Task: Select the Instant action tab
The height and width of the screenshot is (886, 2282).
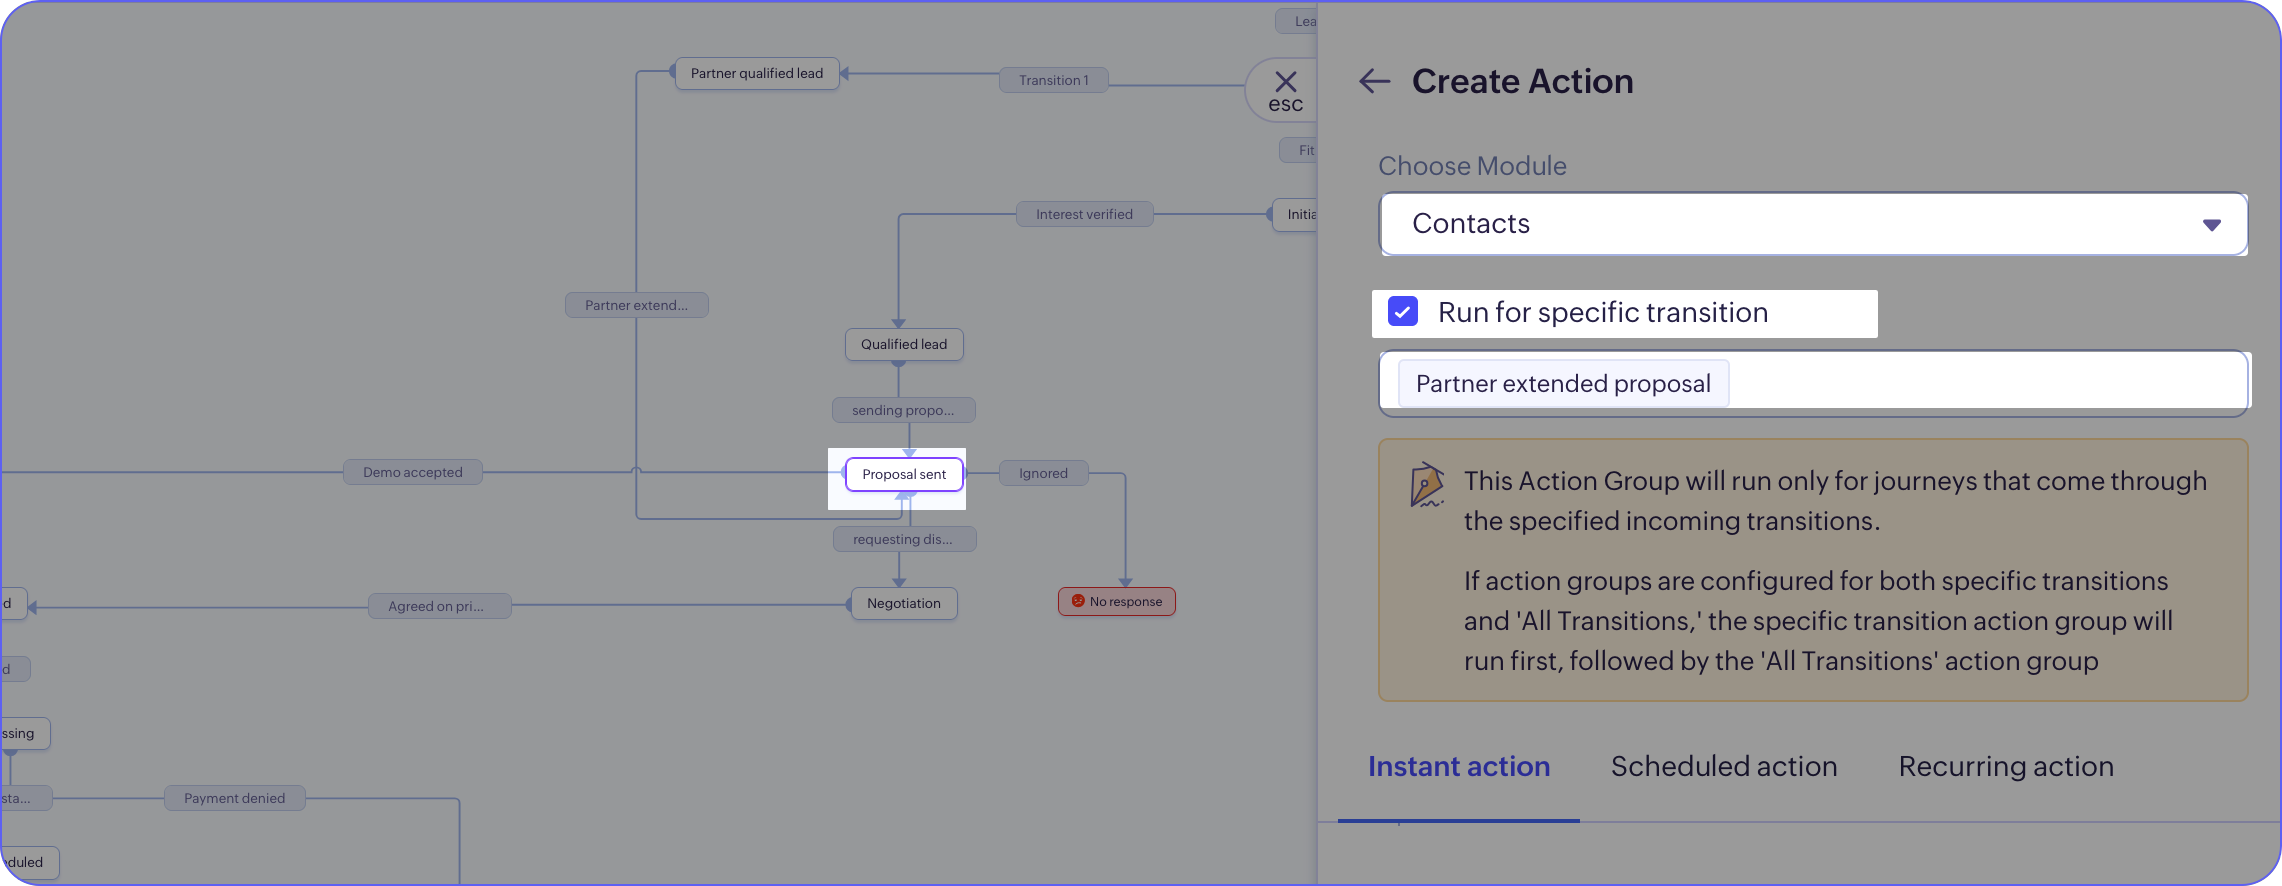Action: [1459, 766]
